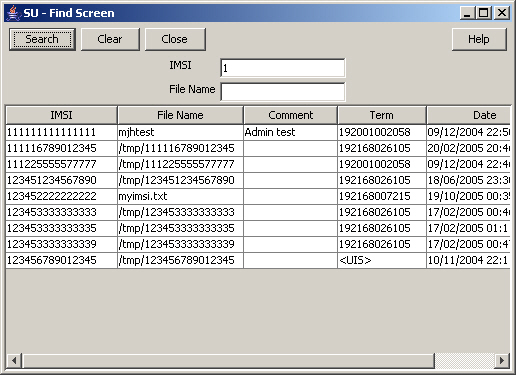Click file name /tmp/111225555577777
Screen dimensions: 516x375
pyautogui.click(x=180, y=164)
